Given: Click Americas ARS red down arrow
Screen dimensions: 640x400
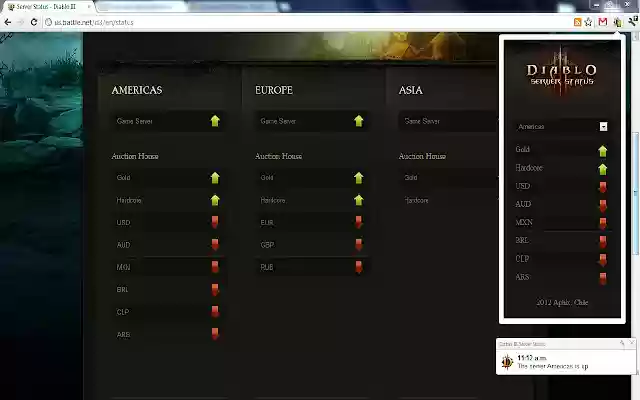Looking at the screenshot, I should pos(215,334).
